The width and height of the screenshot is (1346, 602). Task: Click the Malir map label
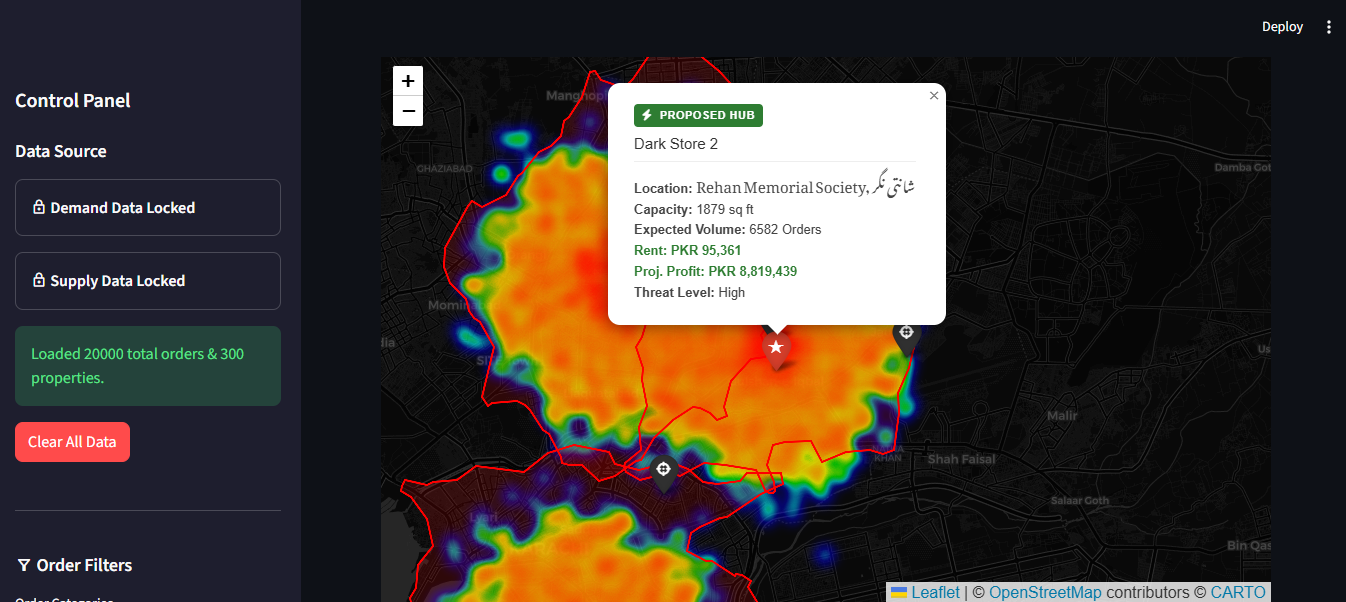pyautogui.click(x=1063, y=415)
